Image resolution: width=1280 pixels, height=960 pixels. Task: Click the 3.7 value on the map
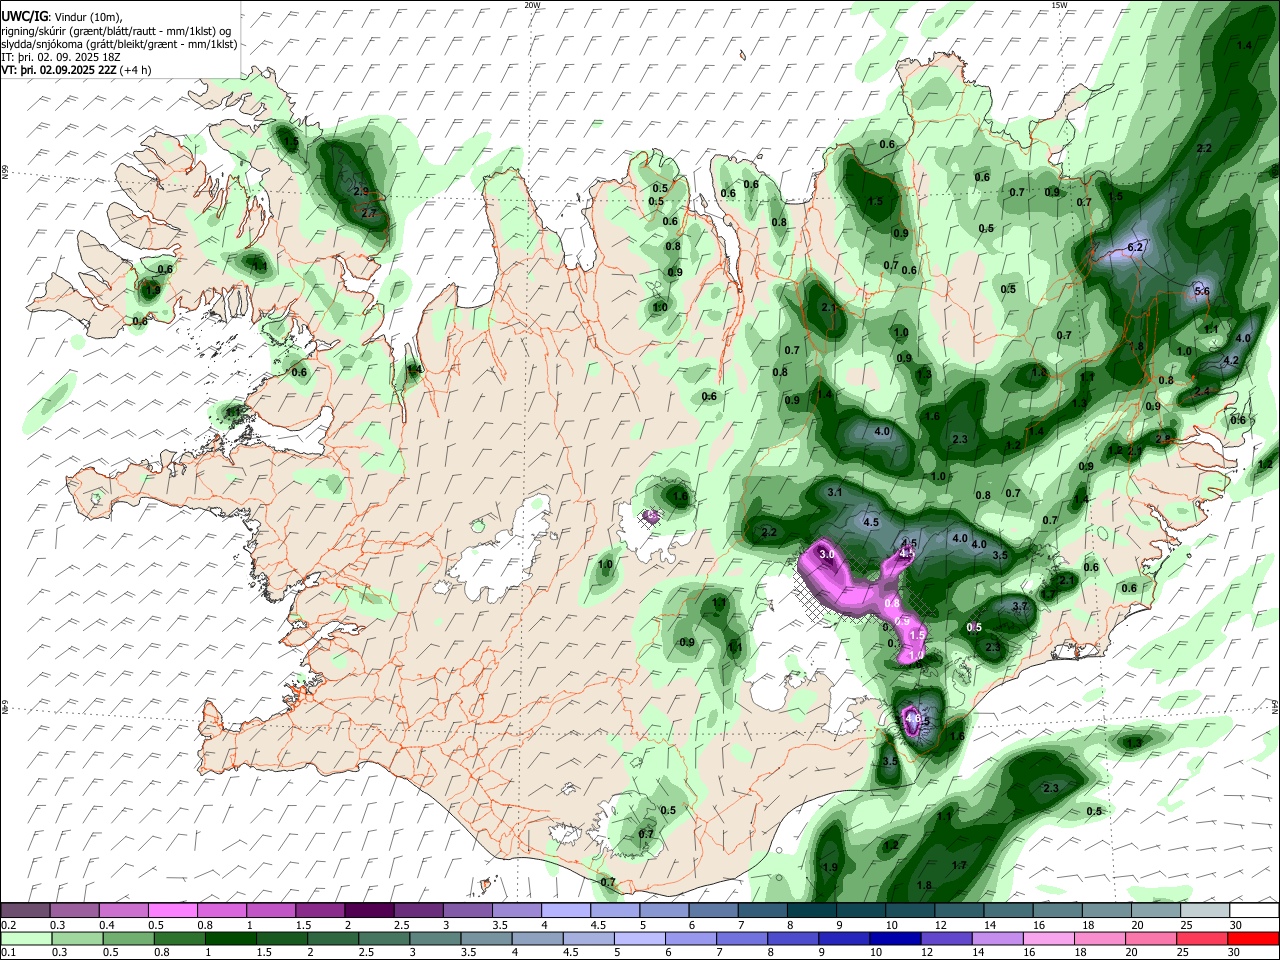pos(1020,606)
